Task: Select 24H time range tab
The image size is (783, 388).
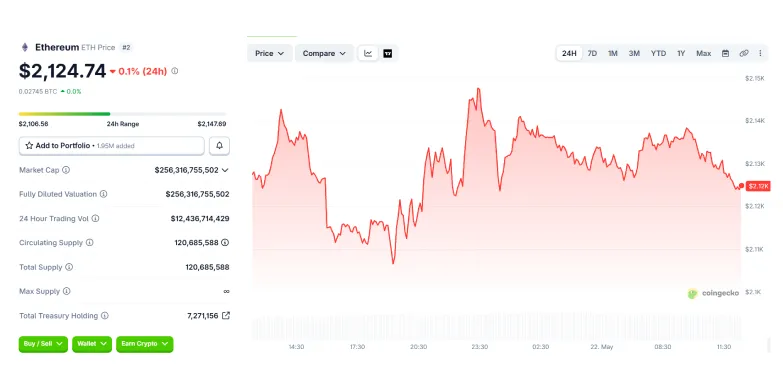Action: tap(569, 53)
